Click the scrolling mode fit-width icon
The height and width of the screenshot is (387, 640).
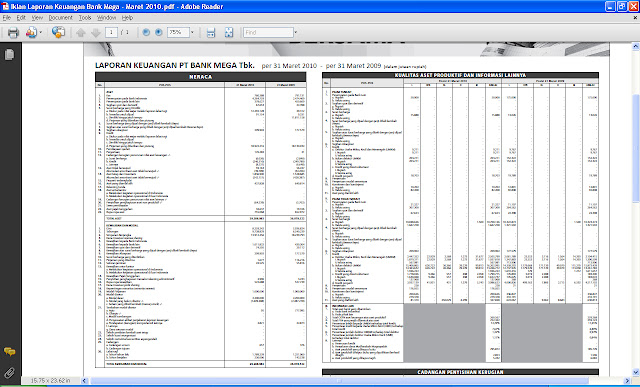coord(211,33)
